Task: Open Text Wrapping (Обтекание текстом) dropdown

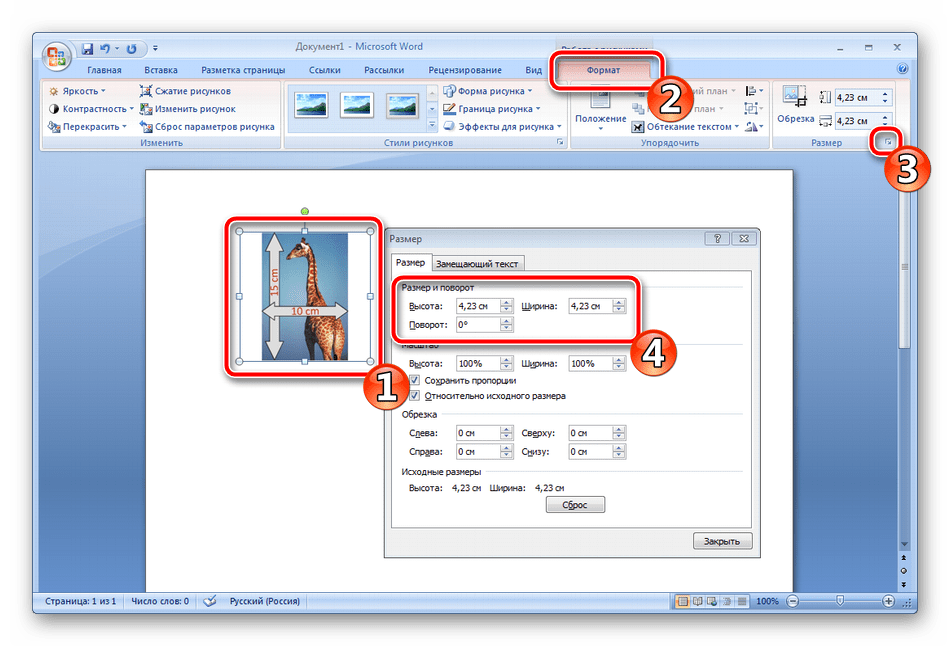Action: (691, 127)
